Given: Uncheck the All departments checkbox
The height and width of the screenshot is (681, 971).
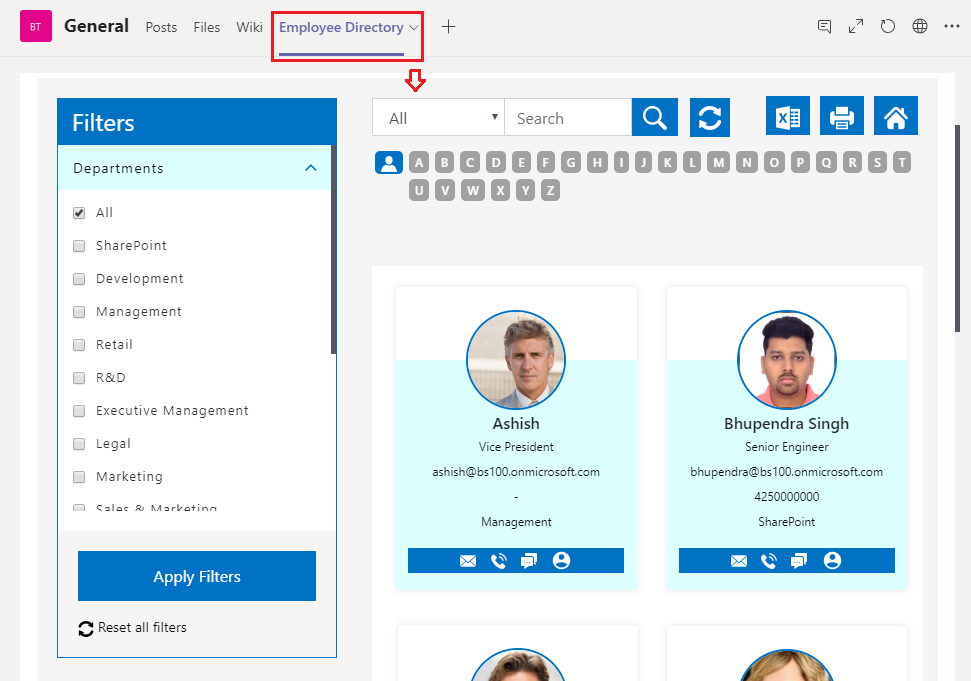Looking at the screenshot, I should [79, 213].
